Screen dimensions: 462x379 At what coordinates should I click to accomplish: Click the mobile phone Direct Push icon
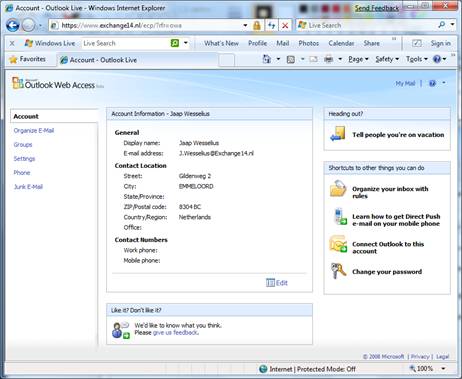coord(340,216)
